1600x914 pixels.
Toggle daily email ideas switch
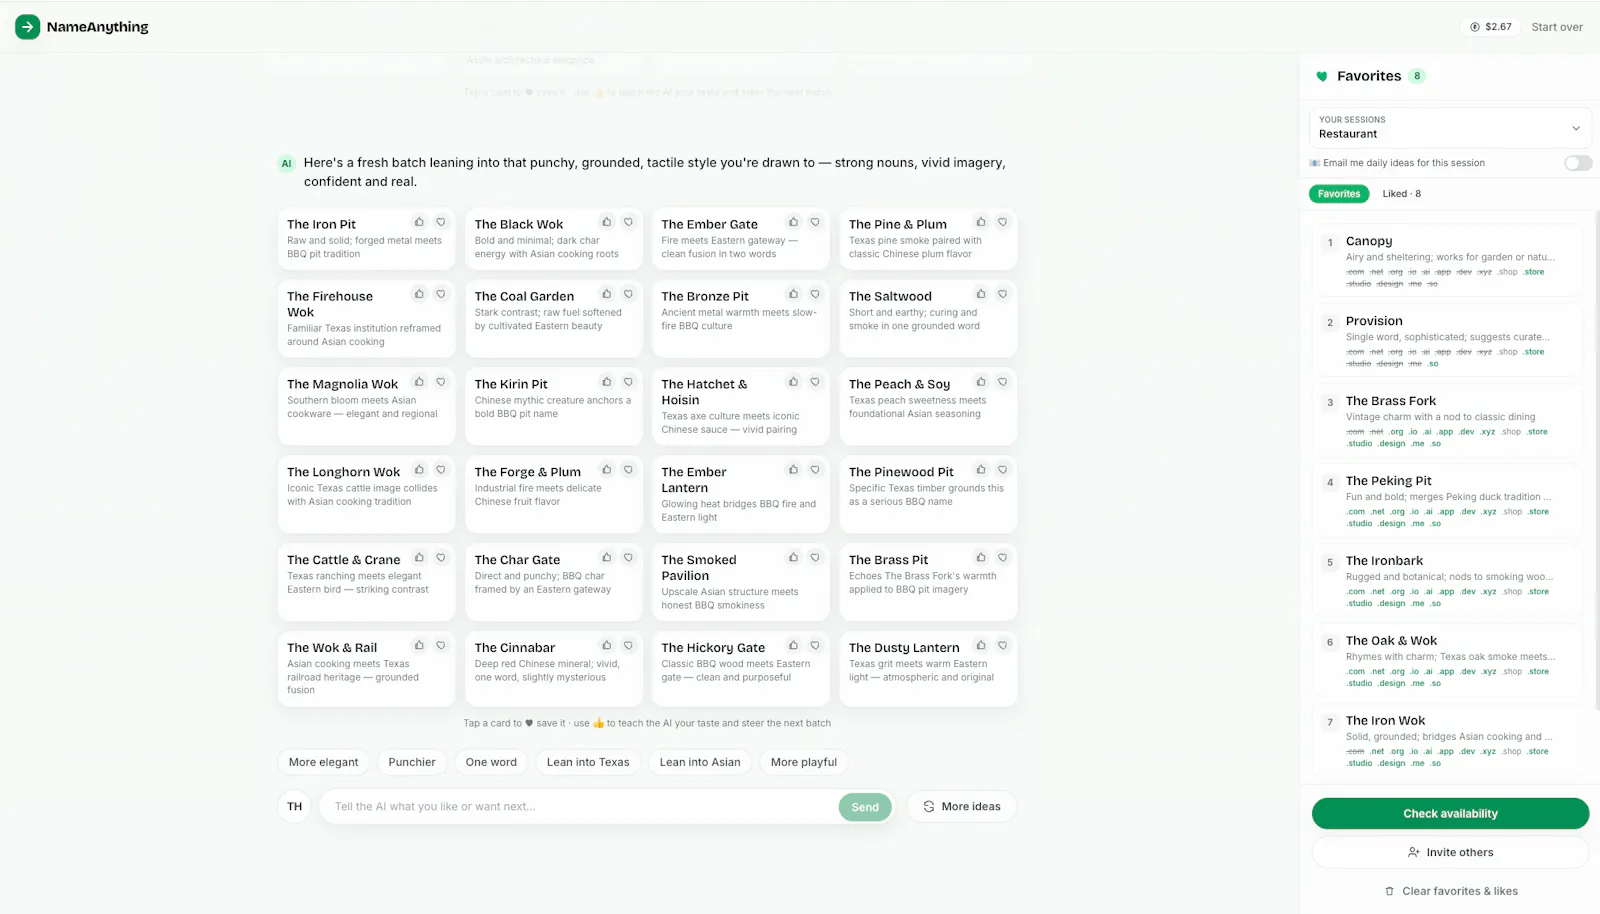coord(1578,163)
